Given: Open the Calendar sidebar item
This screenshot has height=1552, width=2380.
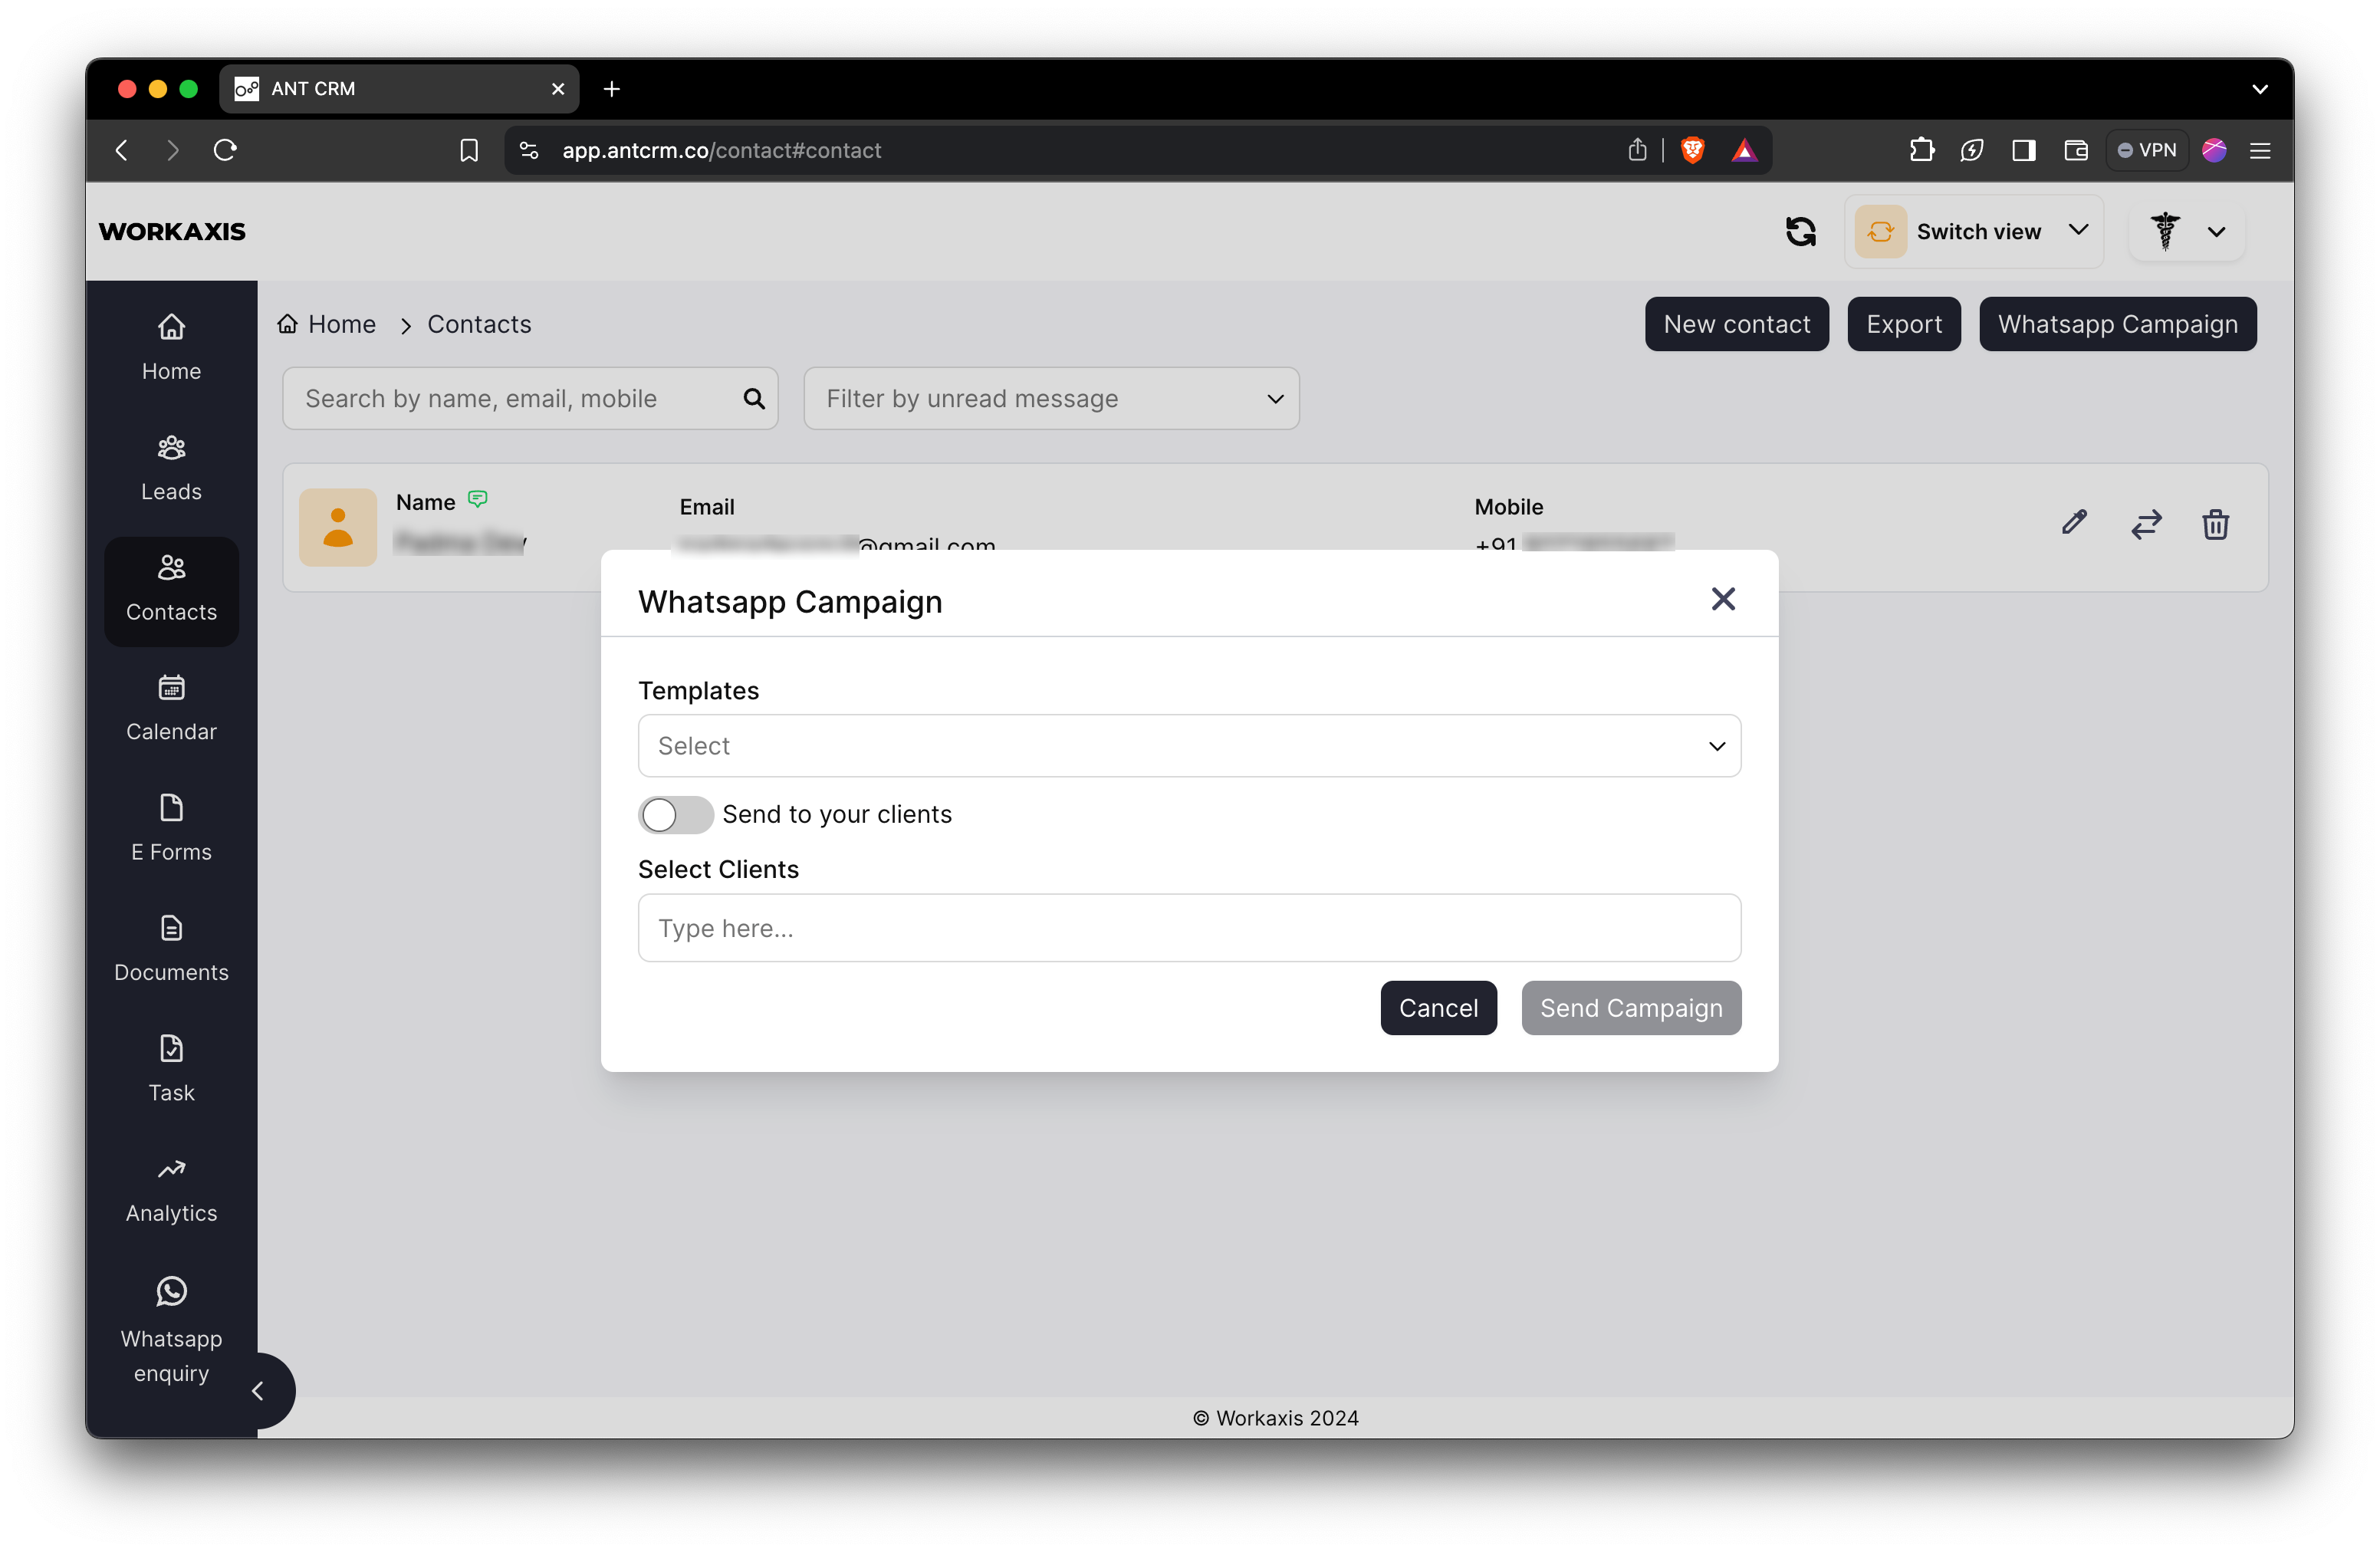Looking at the screenshot, I should click(x=171, y=708).
